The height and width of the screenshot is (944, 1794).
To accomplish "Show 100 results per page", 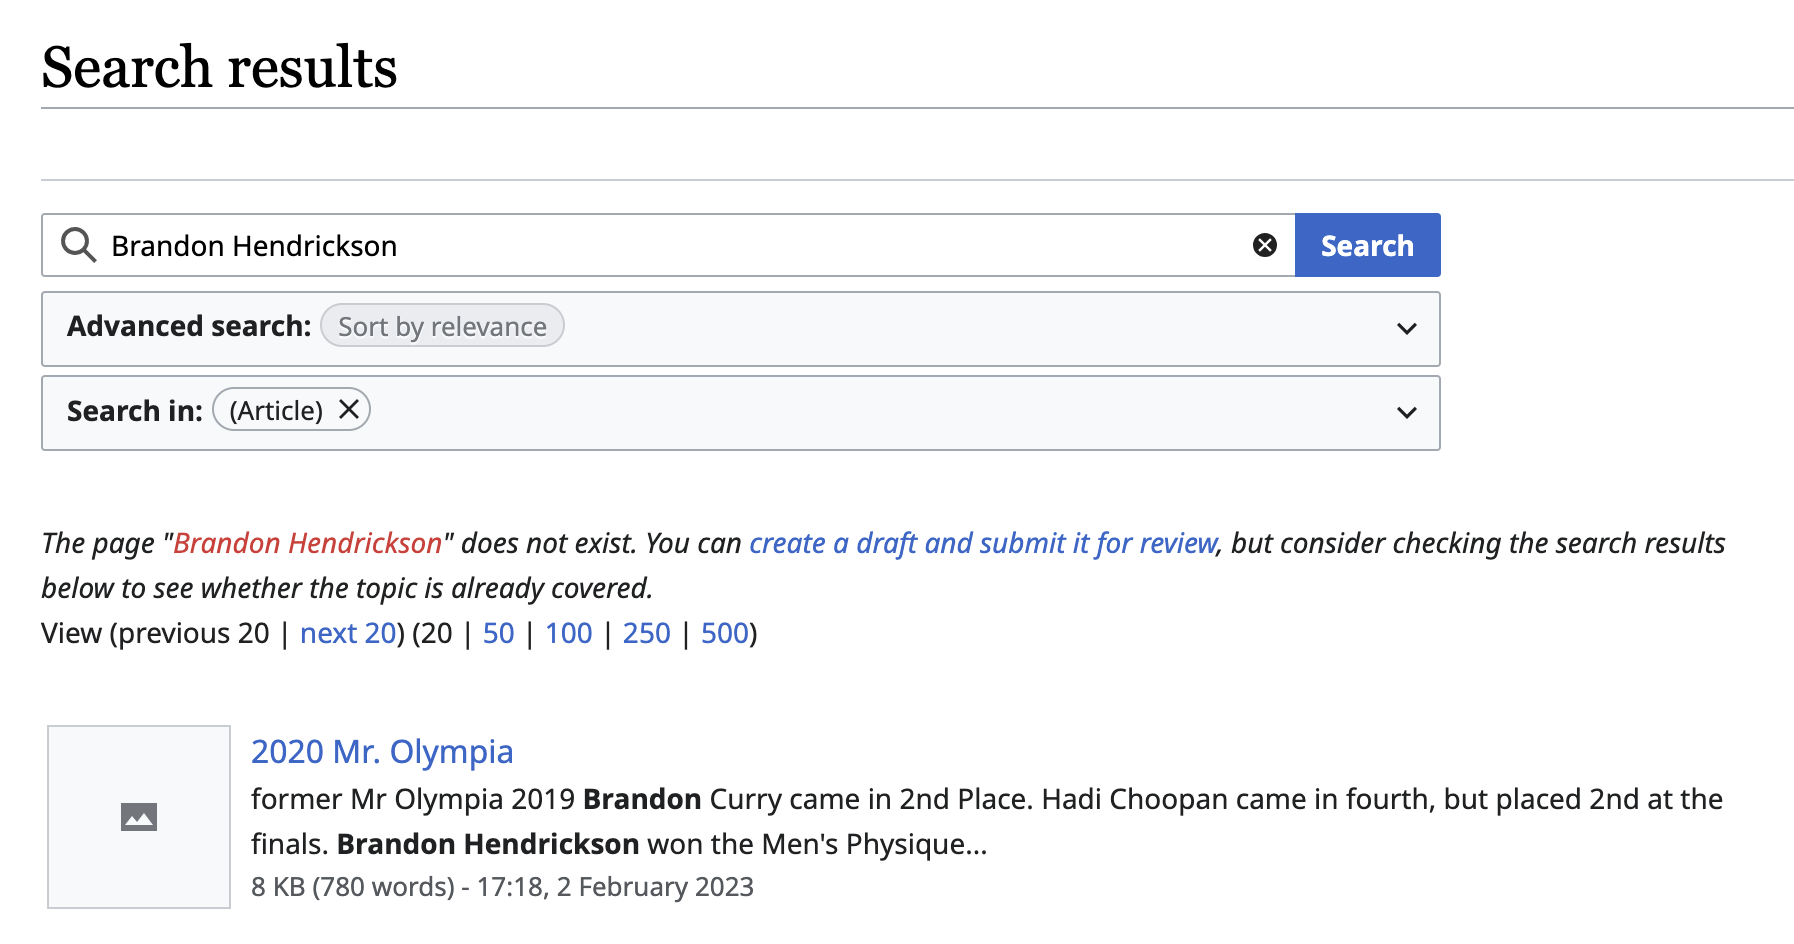I will pos(568,633).
